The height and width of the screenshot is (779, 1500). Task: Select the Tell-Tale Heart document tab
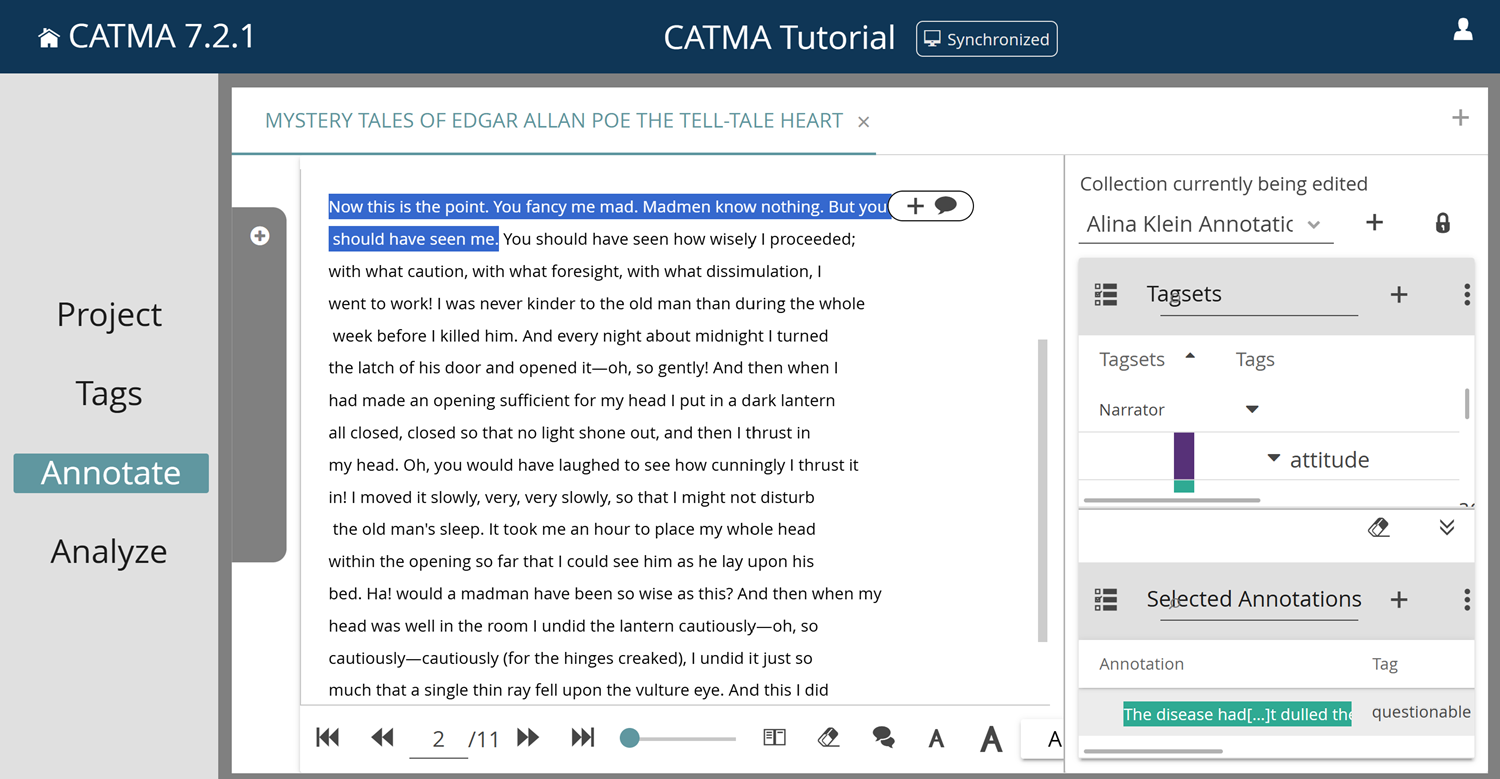554,121
